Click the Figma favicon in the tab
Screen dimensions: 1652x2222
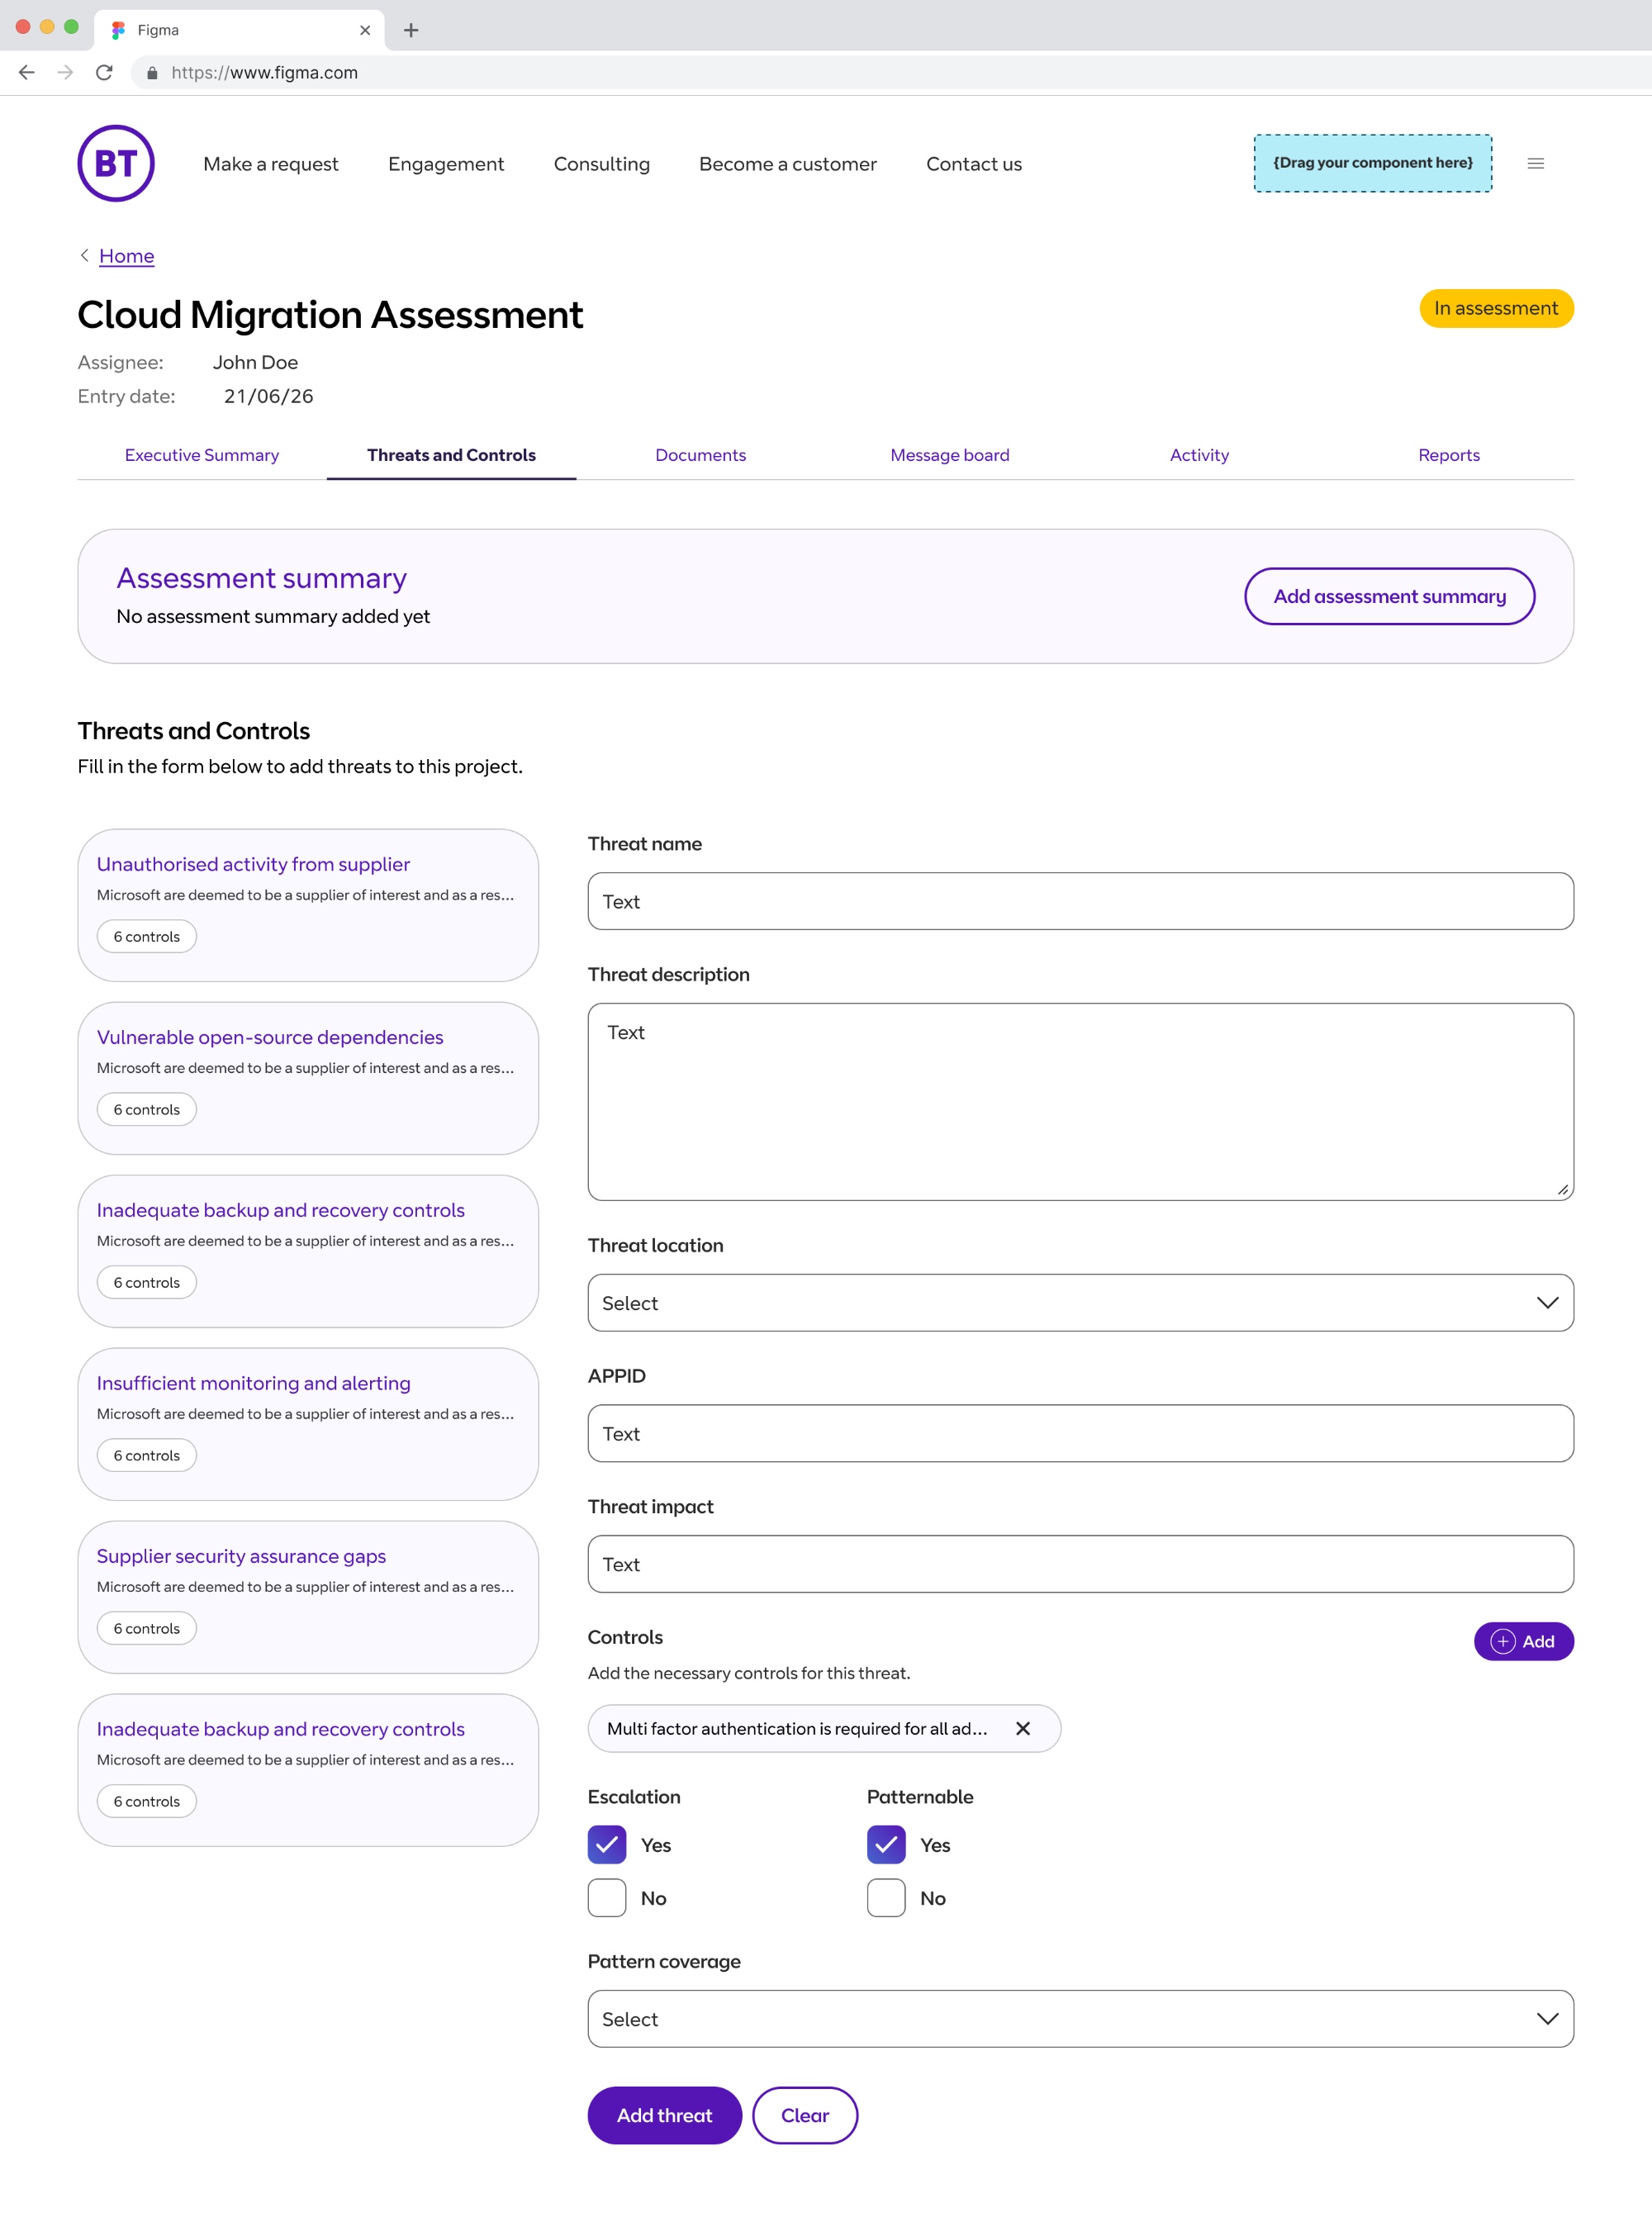pyautogui.click(x=118, y=30)
